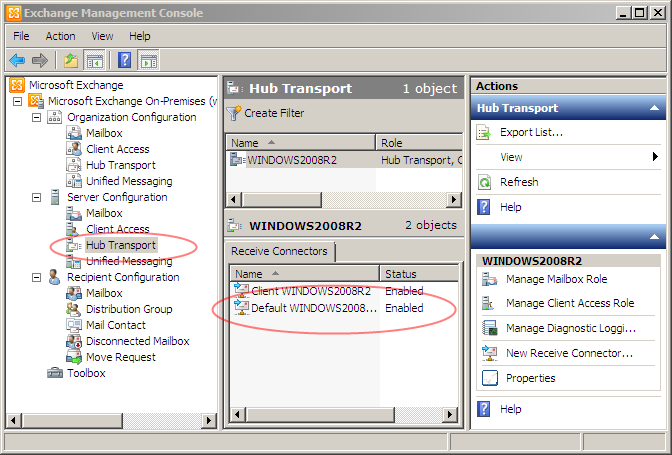Screen dimensions: 672x455
Task: Click the Create Filter funnel icon
Action: (x=234, y=113)
